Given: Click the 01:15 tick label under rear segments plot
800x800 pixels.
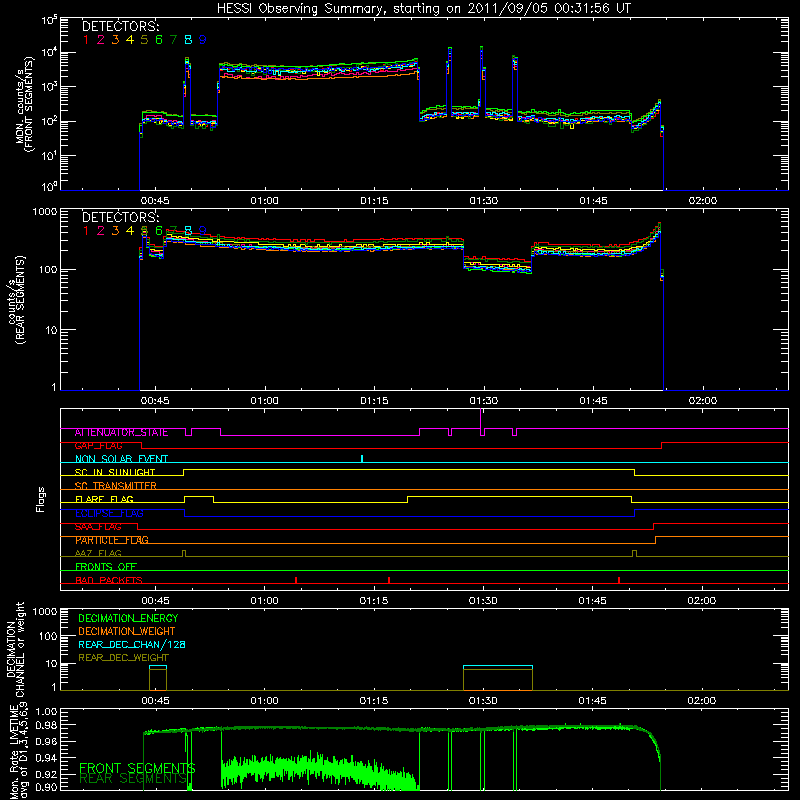Looking at the screenshot, I should tap(374, 401).
